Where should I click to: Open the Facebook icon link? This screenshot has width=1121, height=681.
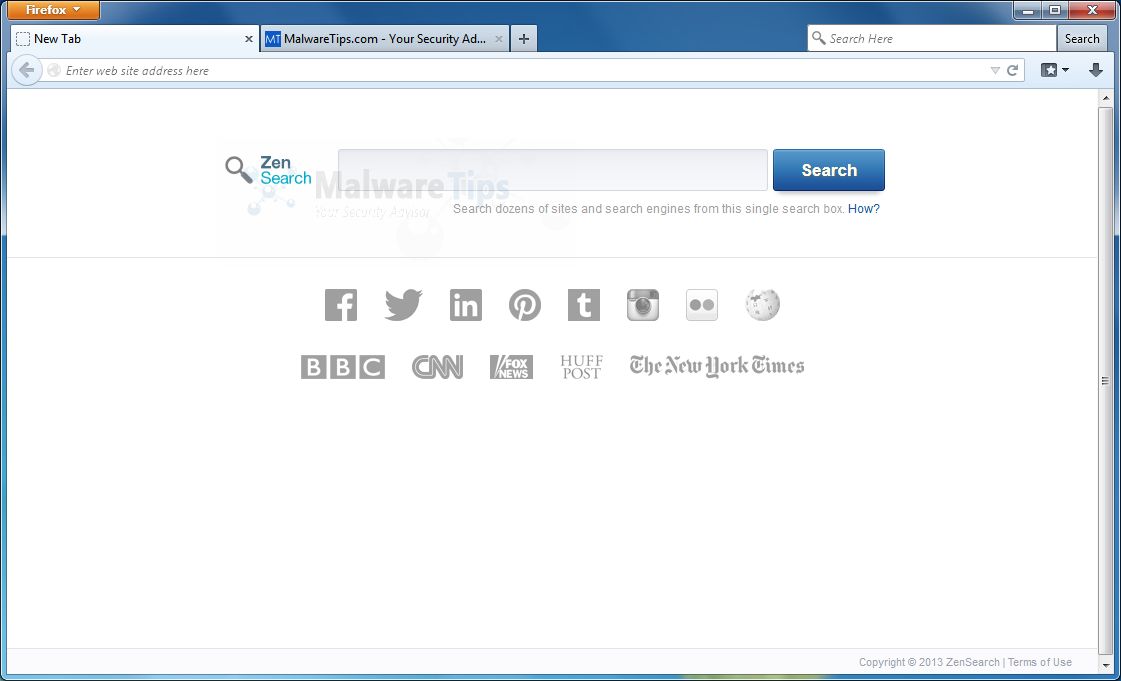(341, 305)
